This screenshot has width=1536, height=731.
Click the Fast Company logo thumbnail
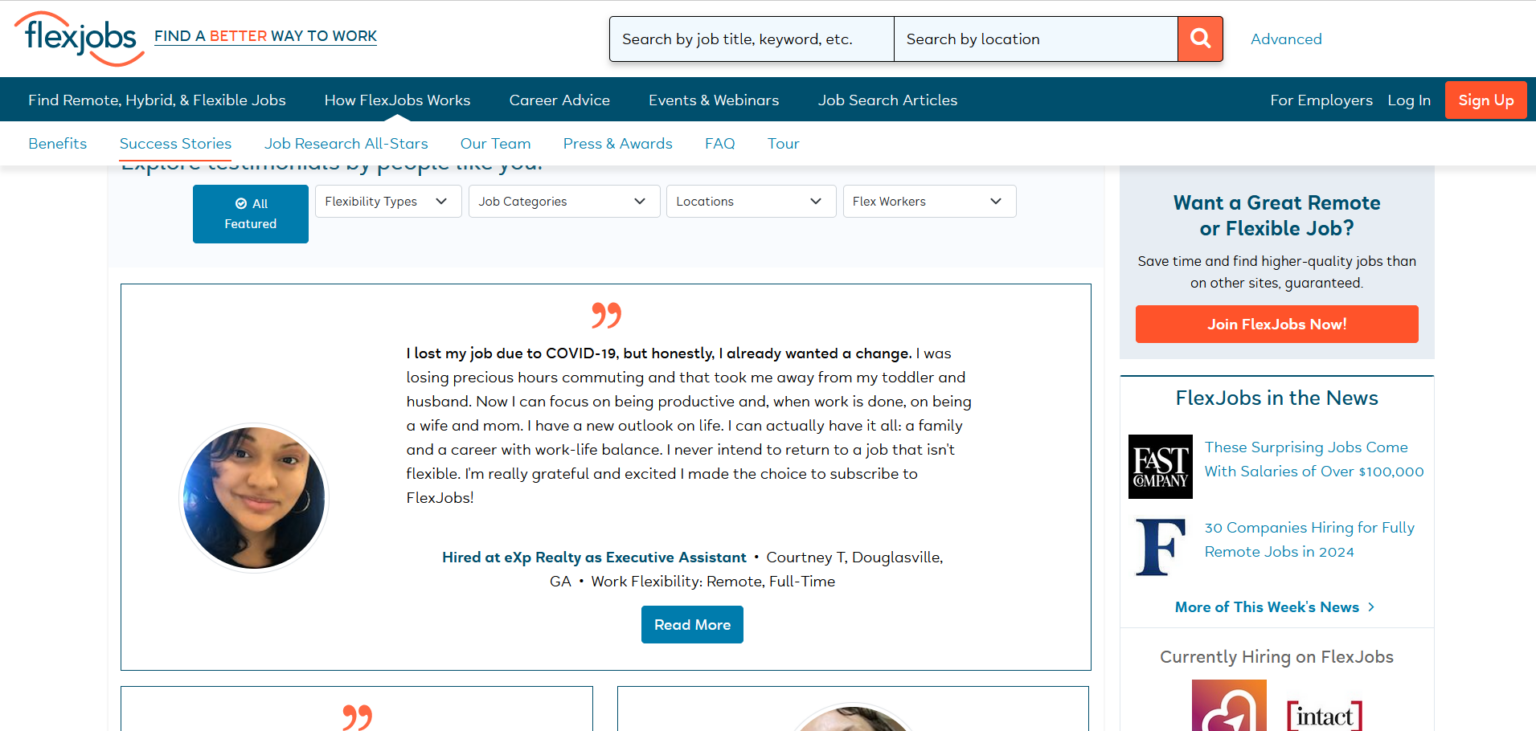click(x=1160, y=466)
